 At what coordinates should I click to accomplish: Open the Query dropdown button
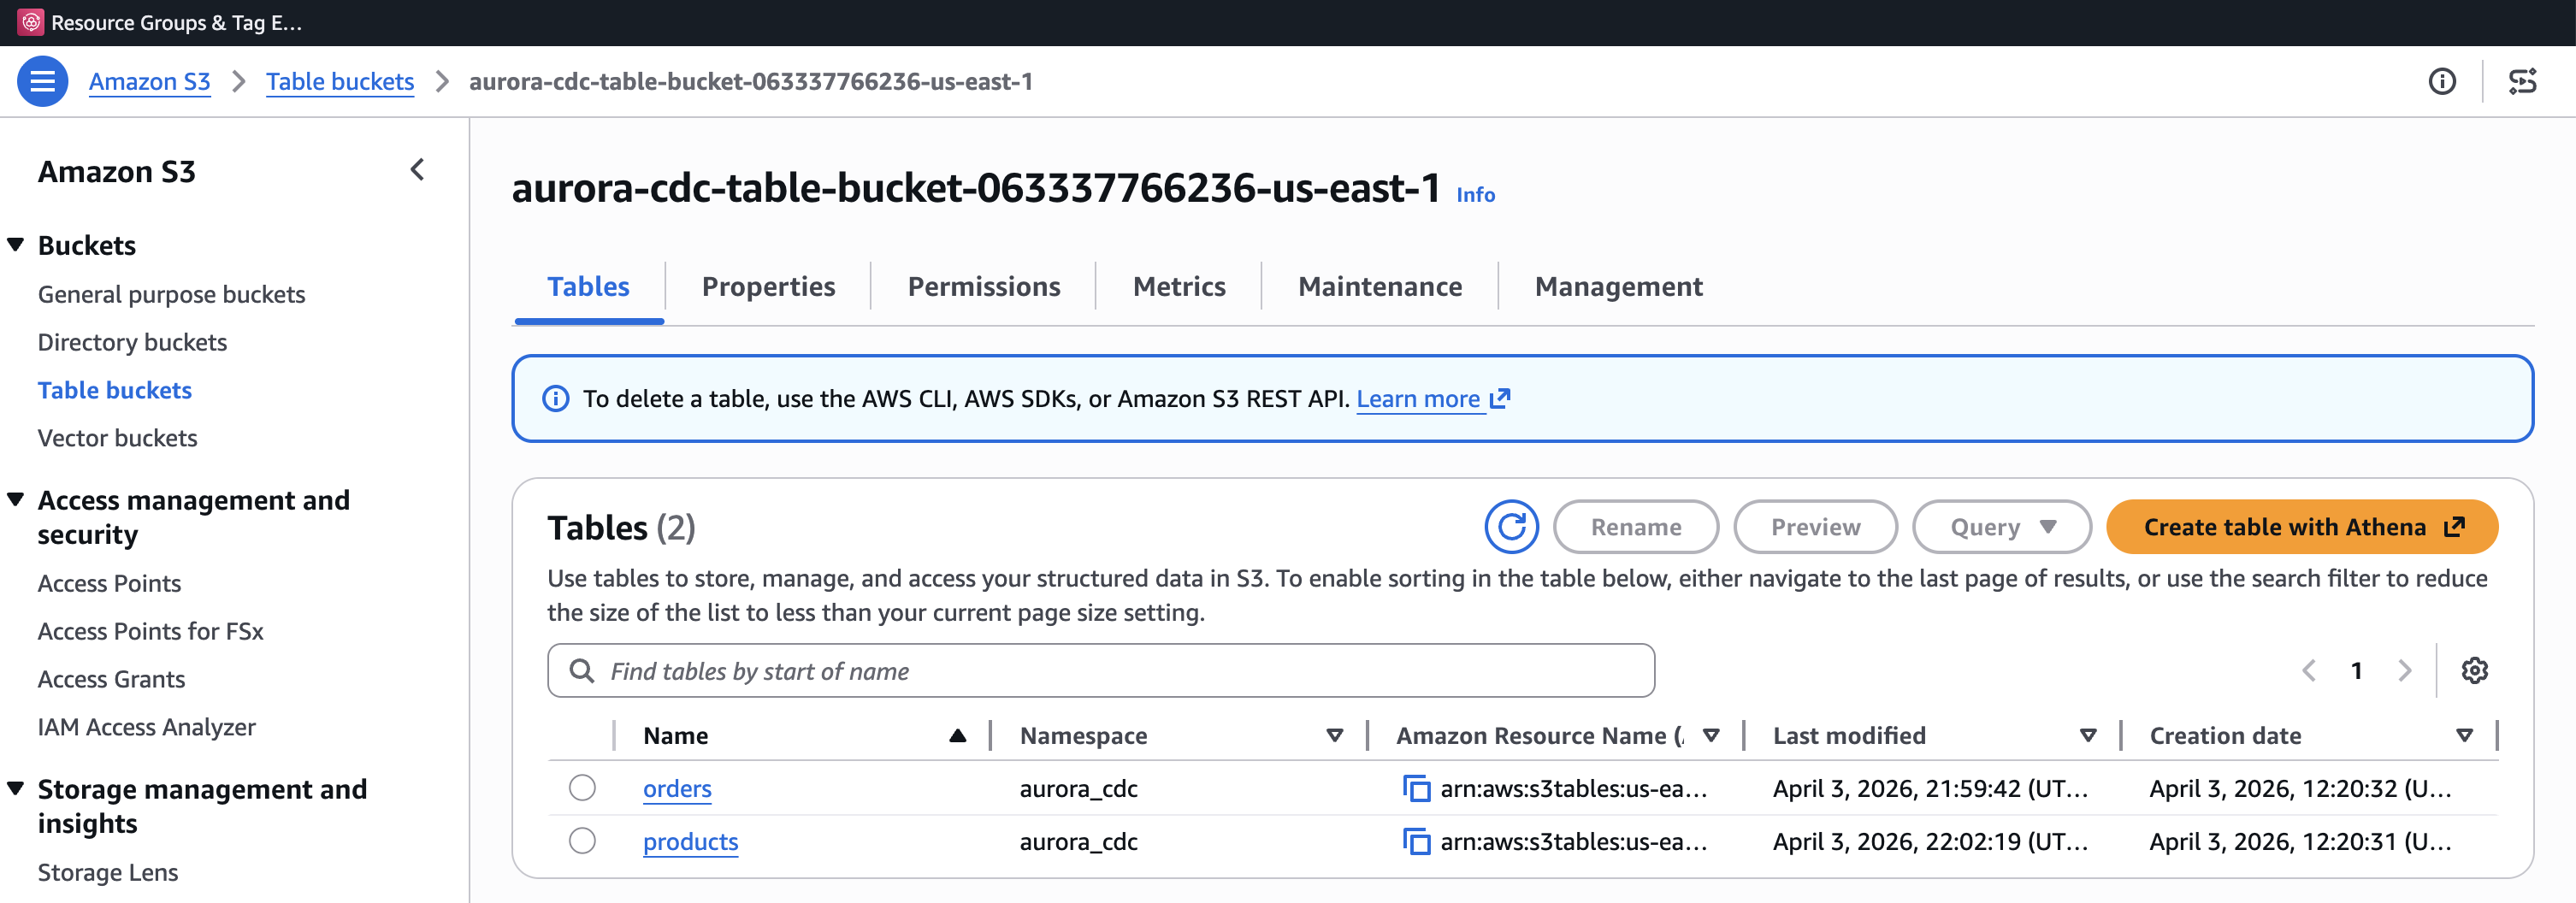(2001, 527)
